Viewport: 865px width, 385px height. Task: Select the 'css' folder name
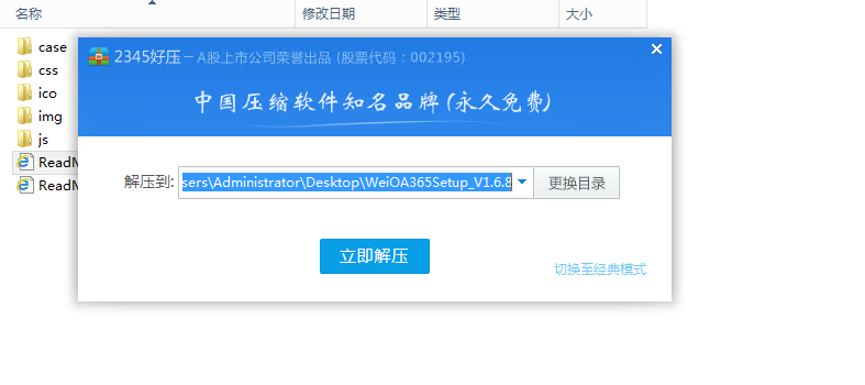48,71
